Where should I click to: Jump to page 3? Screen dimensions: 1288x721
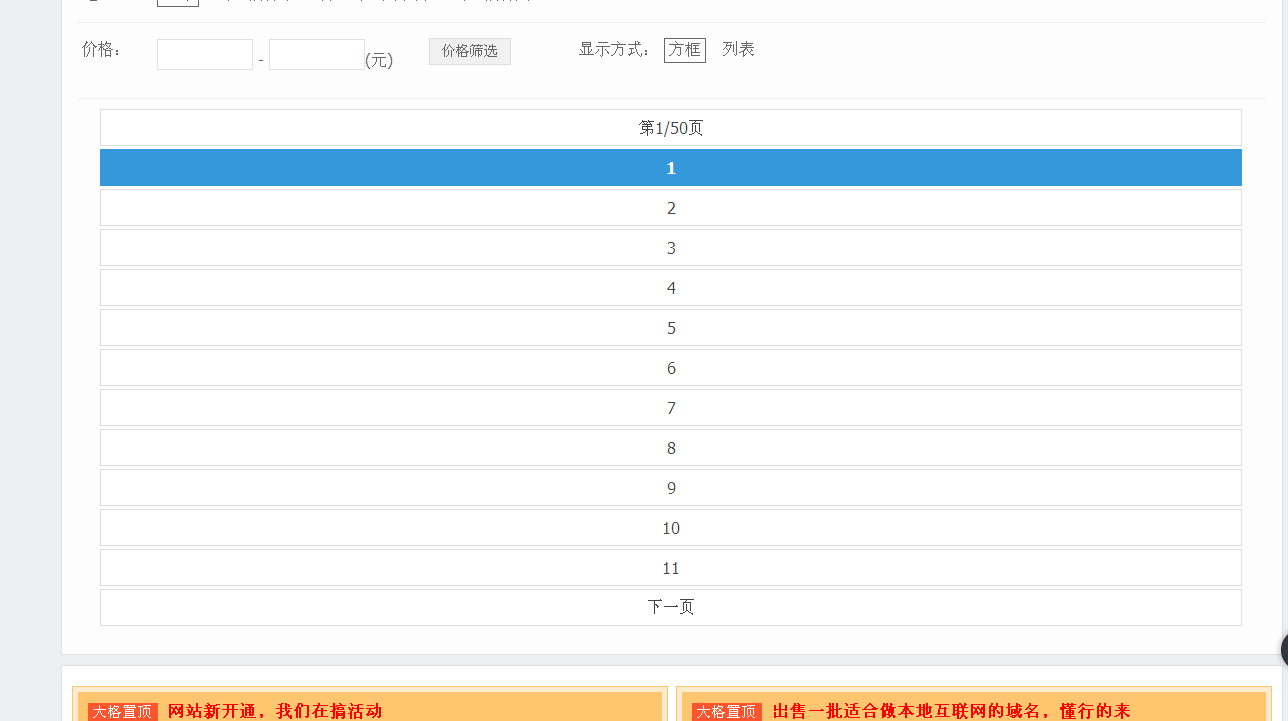tap(670, 248)
